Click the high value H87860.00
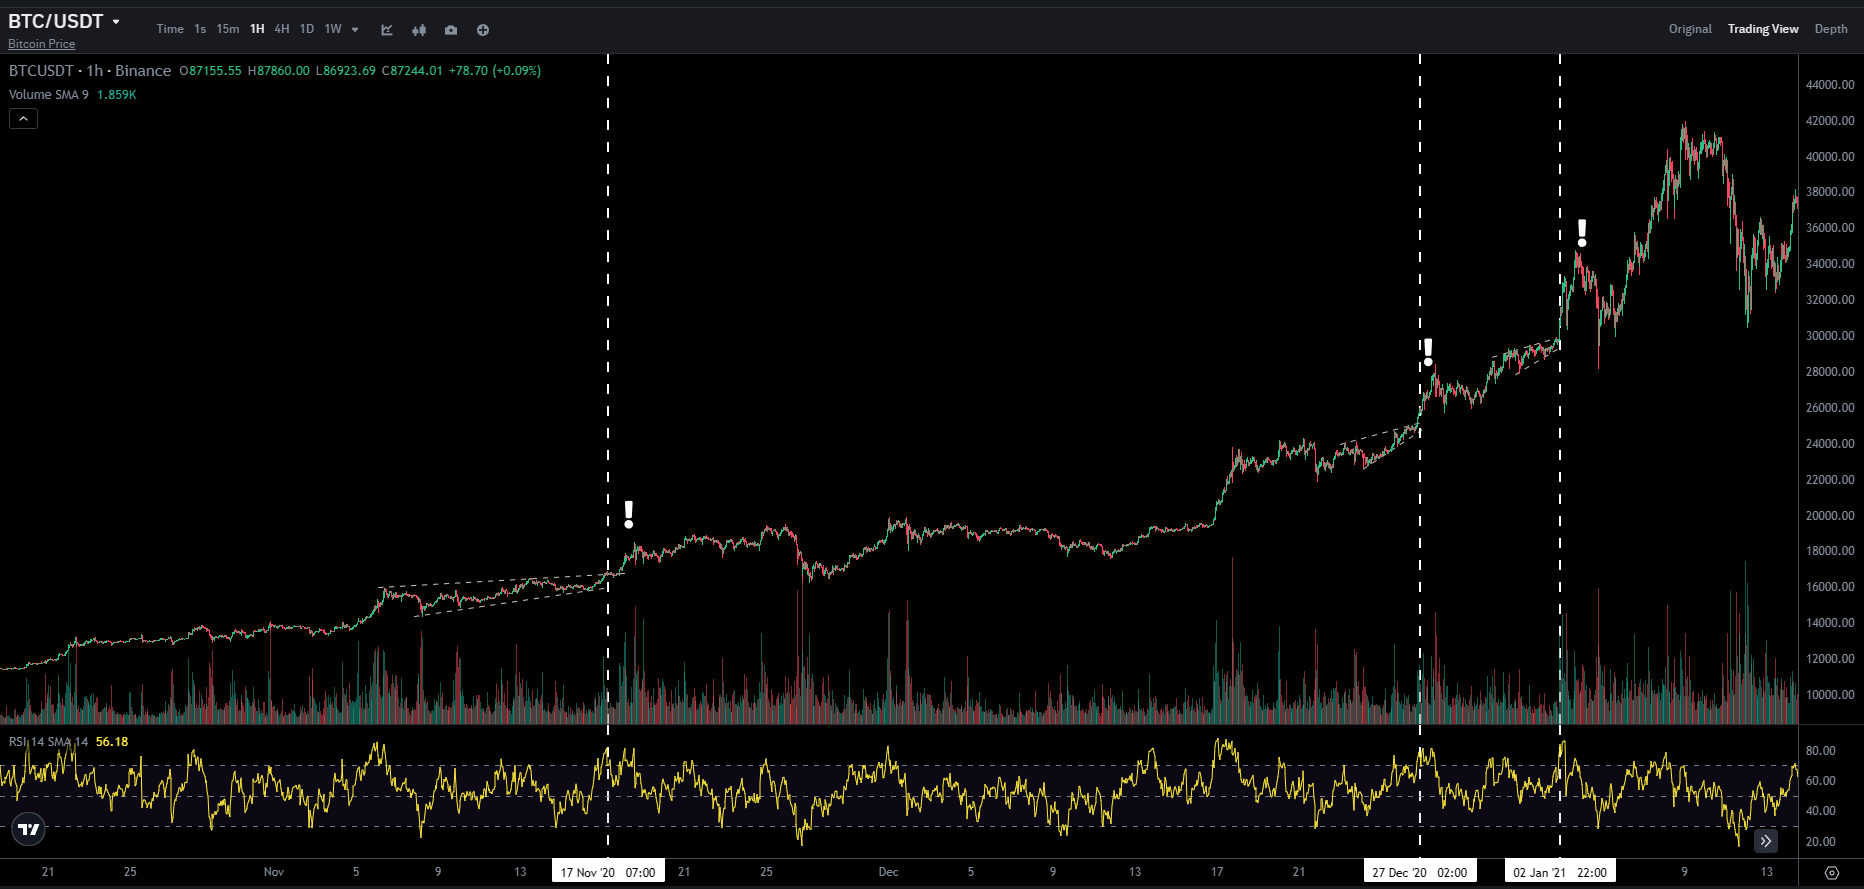This screenshot has width=1864, height=889. pyautogui.click(x=279, y=71)
